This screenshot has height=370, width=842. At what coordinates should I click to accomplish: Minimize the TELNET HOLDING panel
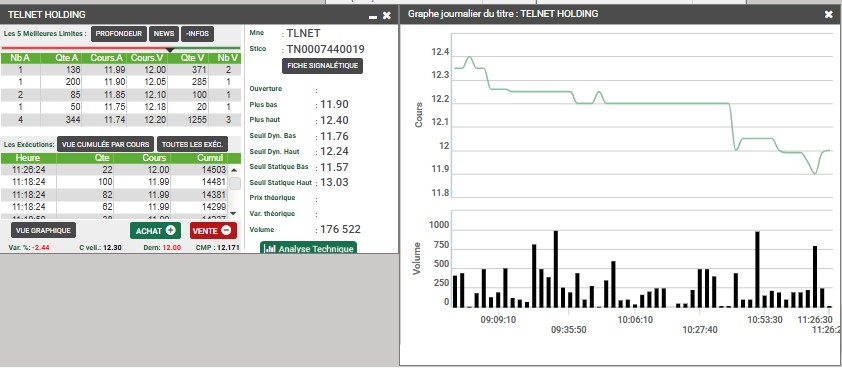pyautogui.click(x=373, y=16)
